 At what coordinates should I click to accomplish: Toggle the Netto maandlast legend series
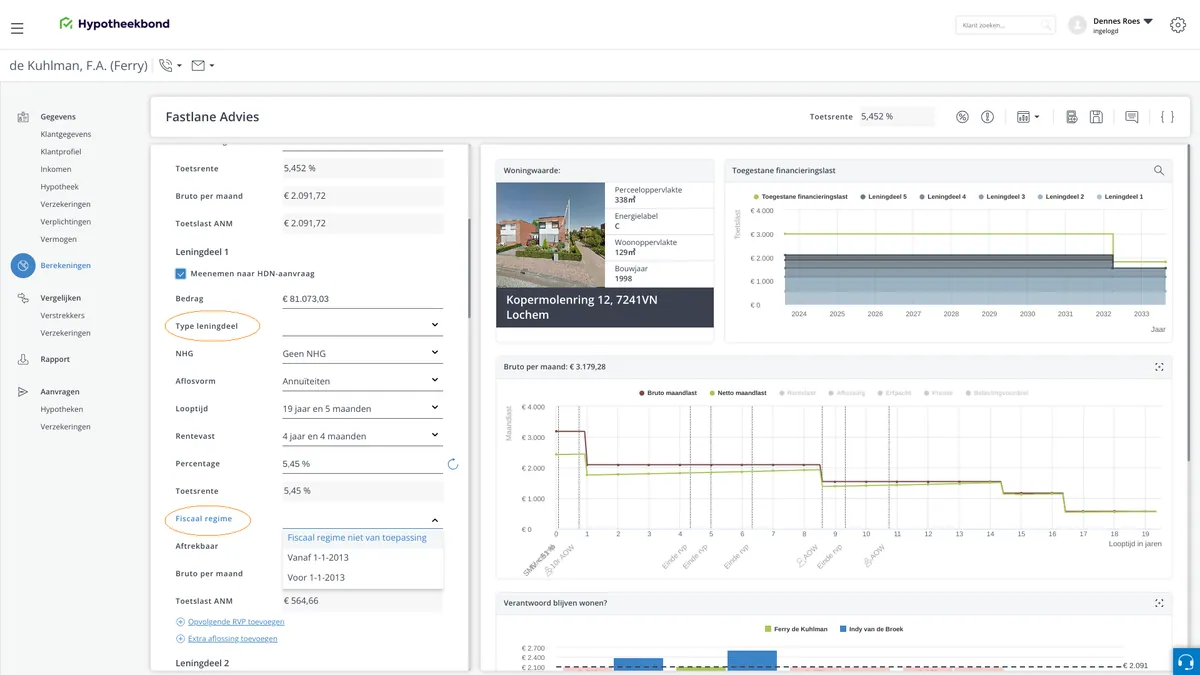coord(737,394)
